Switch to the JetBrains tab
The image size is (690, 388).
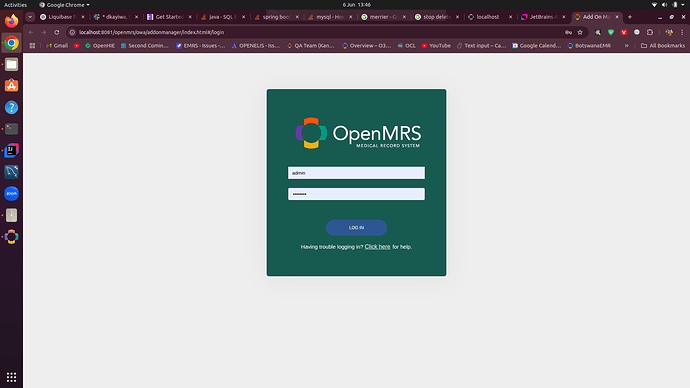543,17
